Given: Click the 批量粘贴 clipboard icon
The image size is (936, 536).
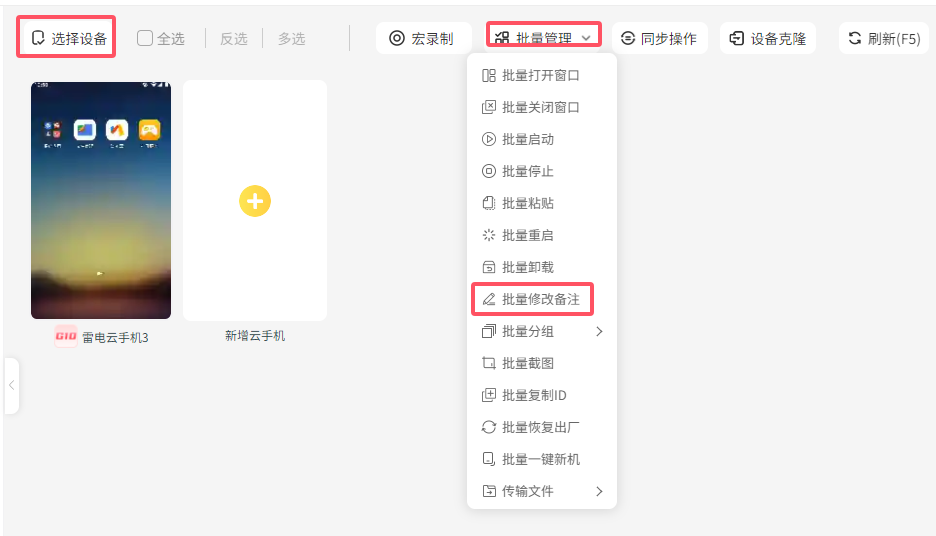Looking at the screenshot, I should 489,203.
